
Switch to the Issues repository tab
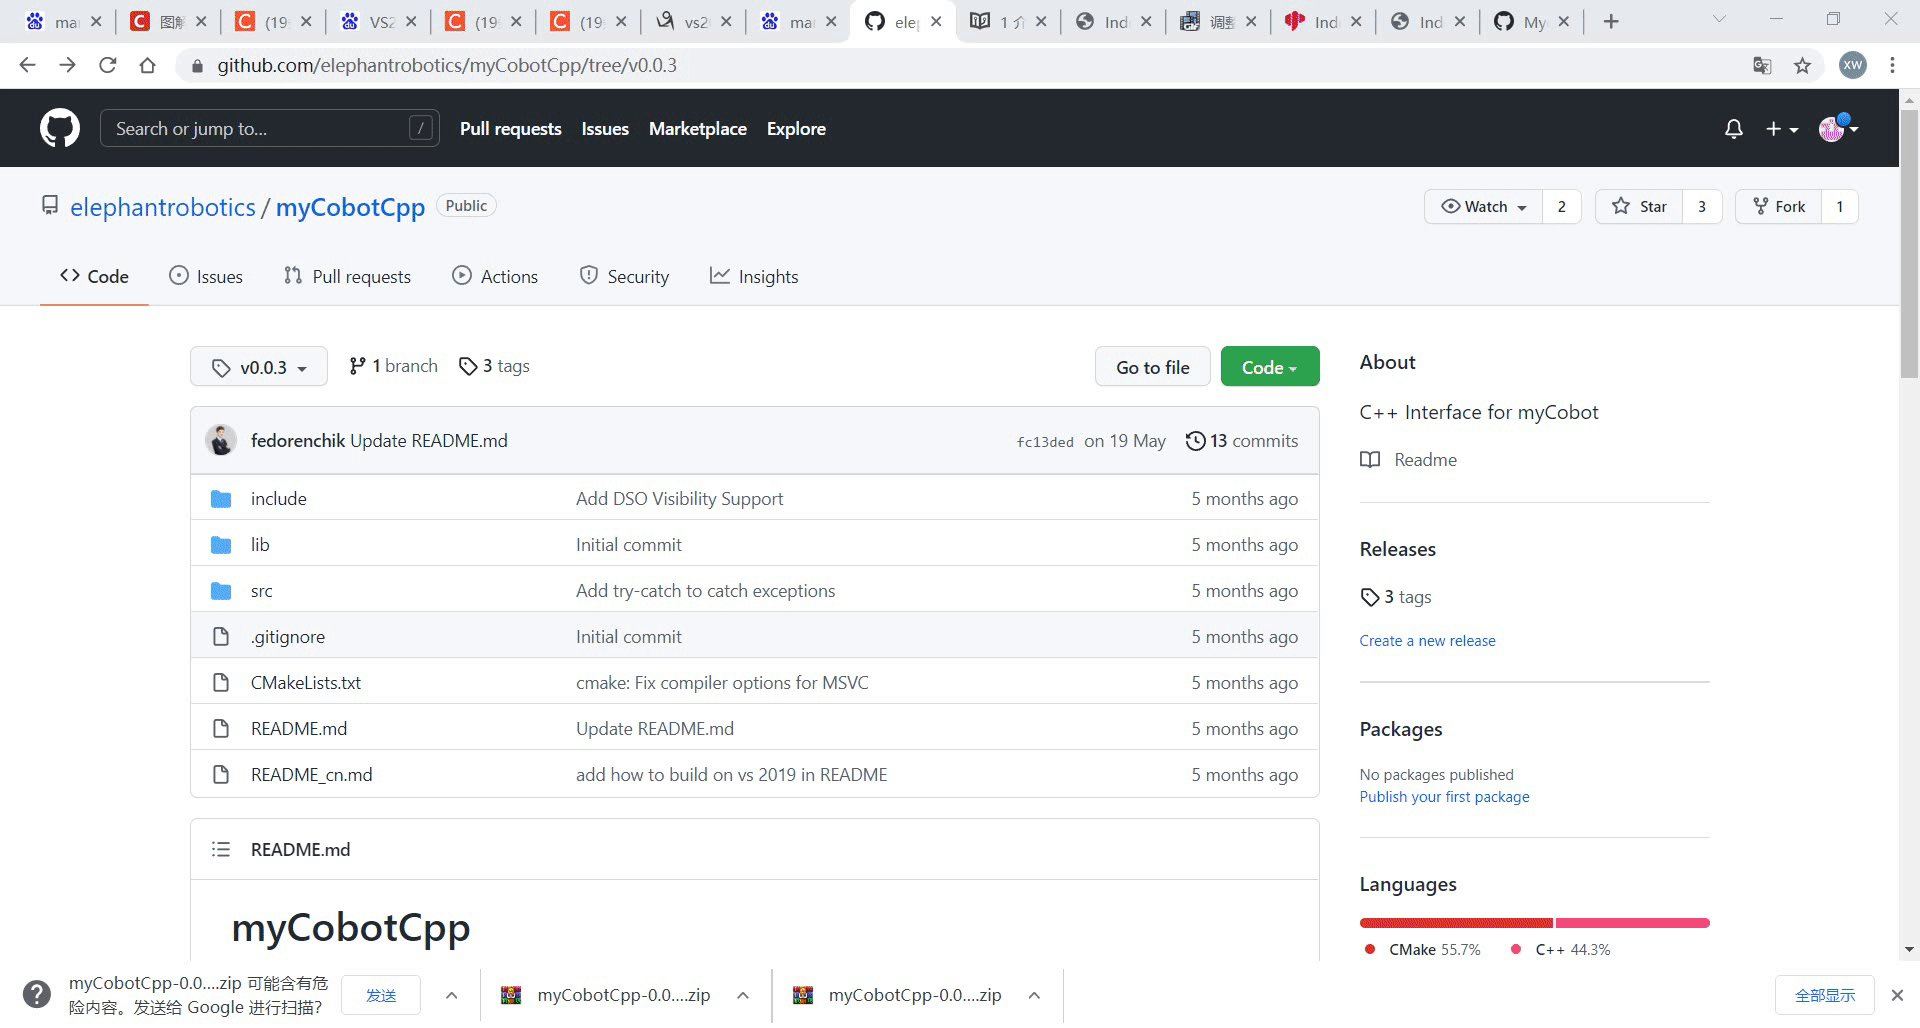pyautogui.click(x=206, y=277)
